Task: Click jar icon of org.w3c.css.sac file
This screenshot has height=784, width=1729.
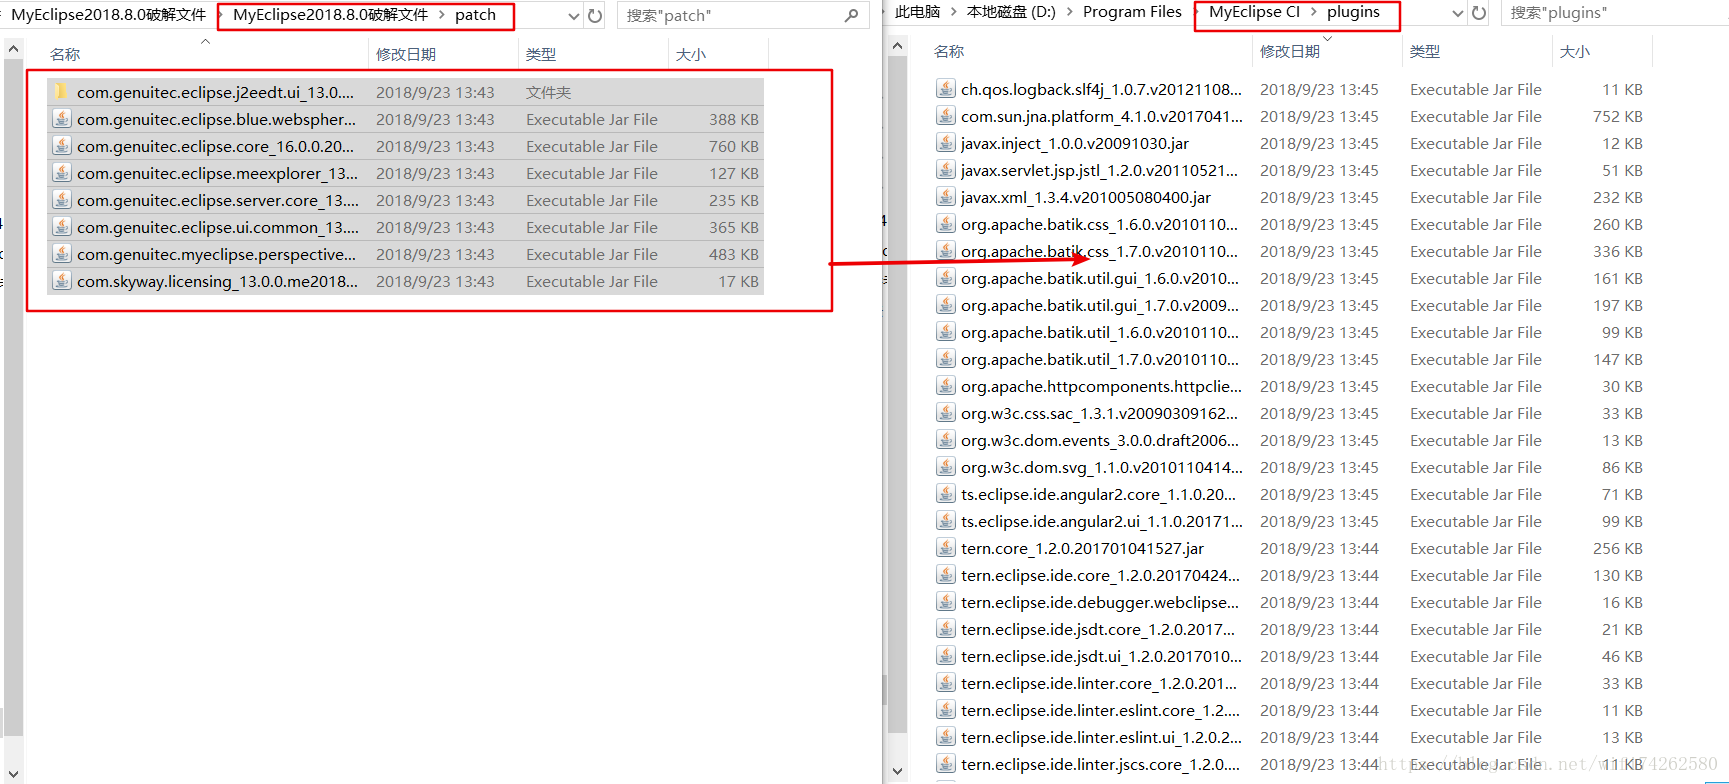Action: pos(945,413)
